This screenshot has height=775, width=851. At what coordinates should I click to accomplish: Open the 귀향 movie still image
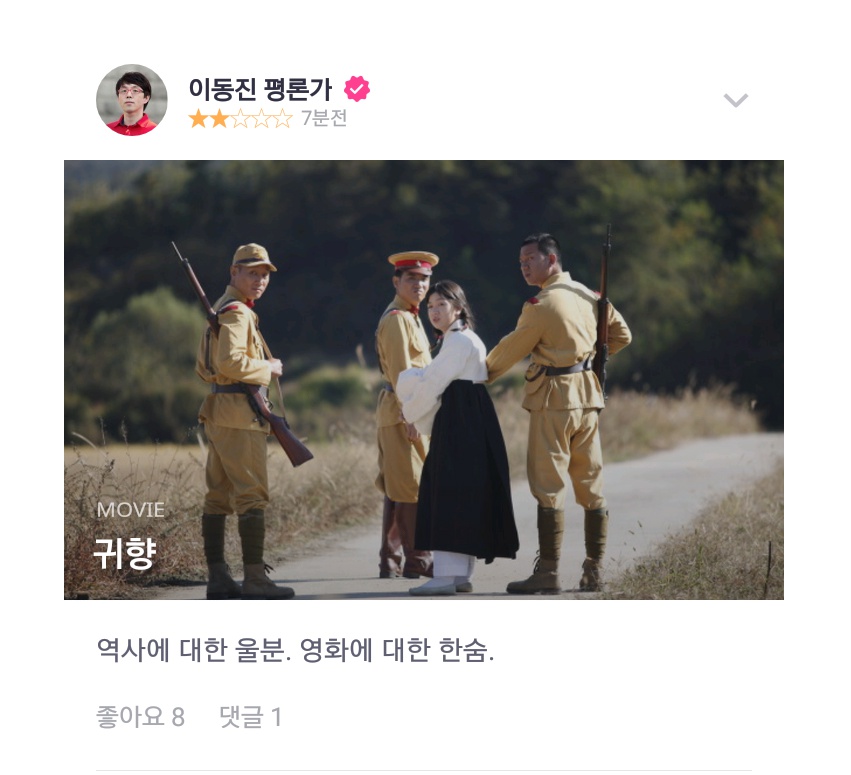tap(424, 379)
